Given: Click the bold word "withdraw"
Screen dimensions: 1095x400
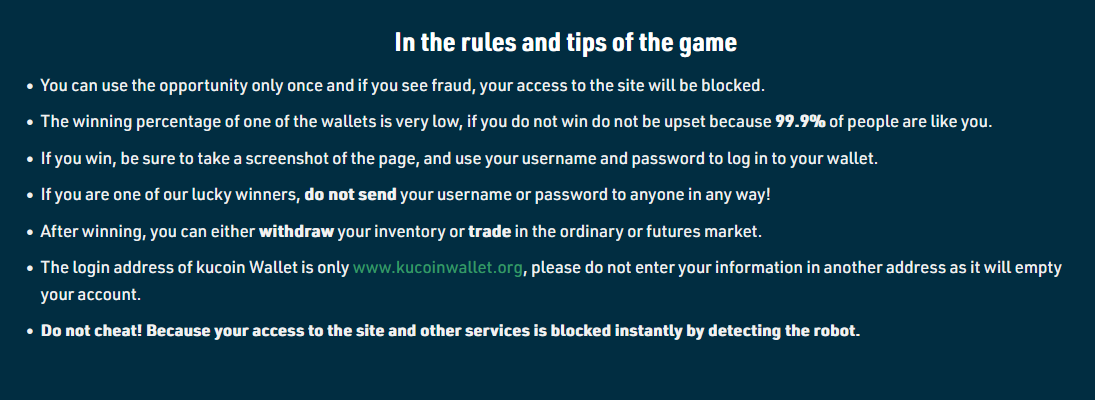Looking at the screenshot, I should pos(297,231).
